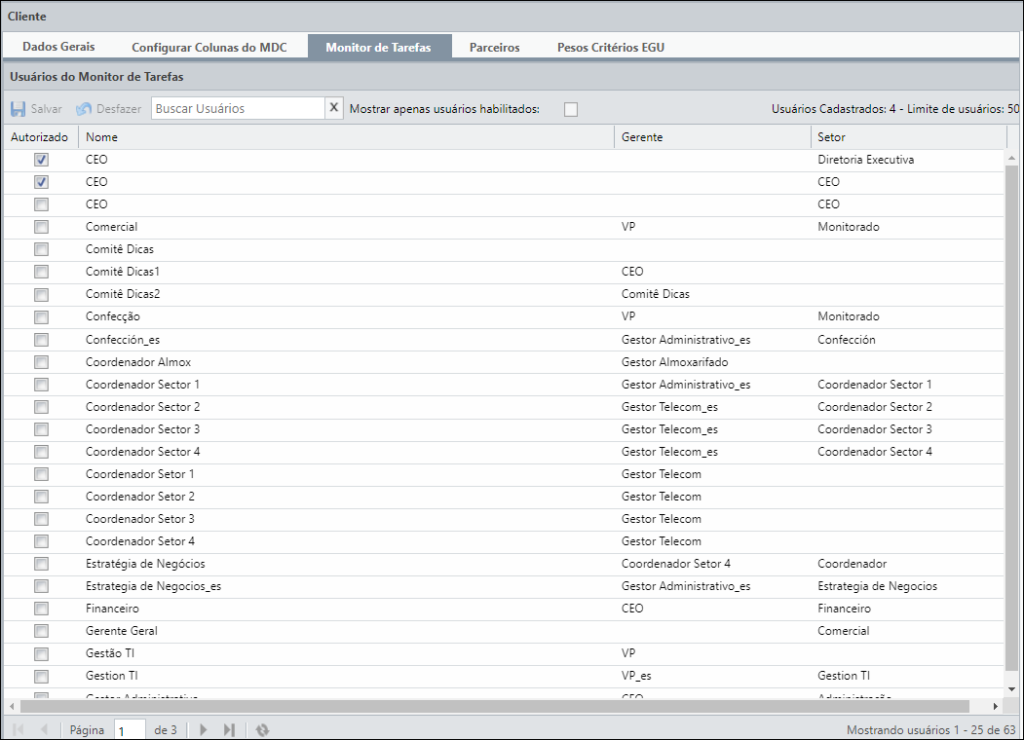Open the Dados Gerais tab
This screenshot has height=740, width=1024.
click(59, 46)
